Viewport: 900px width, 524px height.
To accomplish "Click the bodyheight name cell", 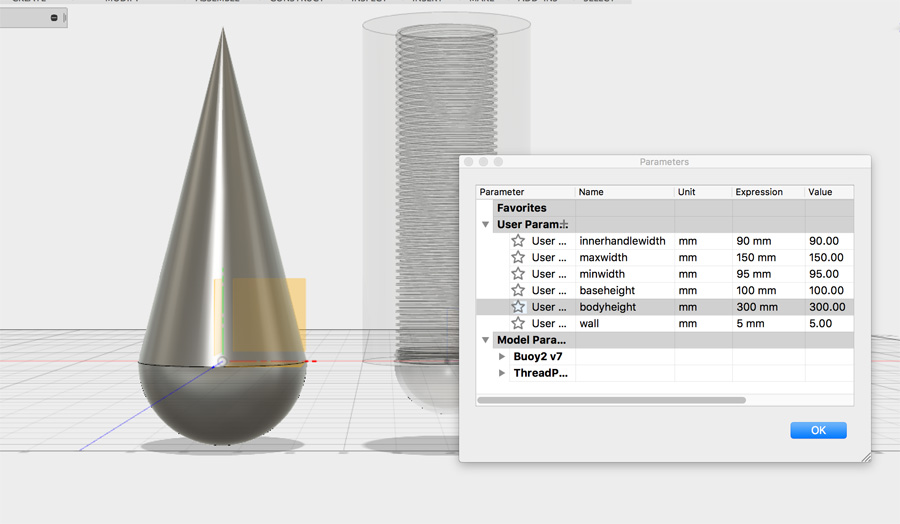I will pos(624,307).
